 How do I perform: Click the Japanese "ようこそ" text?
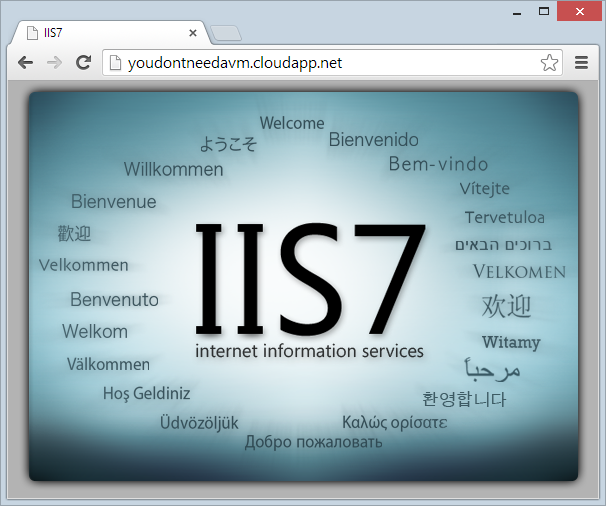coord(228,144)
